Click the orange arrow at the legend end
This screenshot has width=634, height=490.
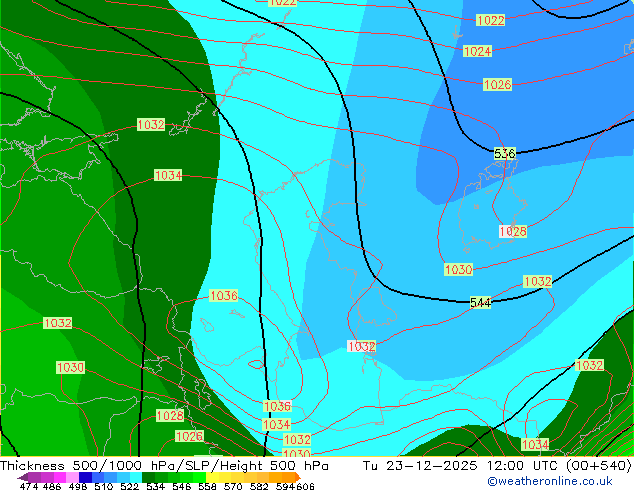pos(298,477)
